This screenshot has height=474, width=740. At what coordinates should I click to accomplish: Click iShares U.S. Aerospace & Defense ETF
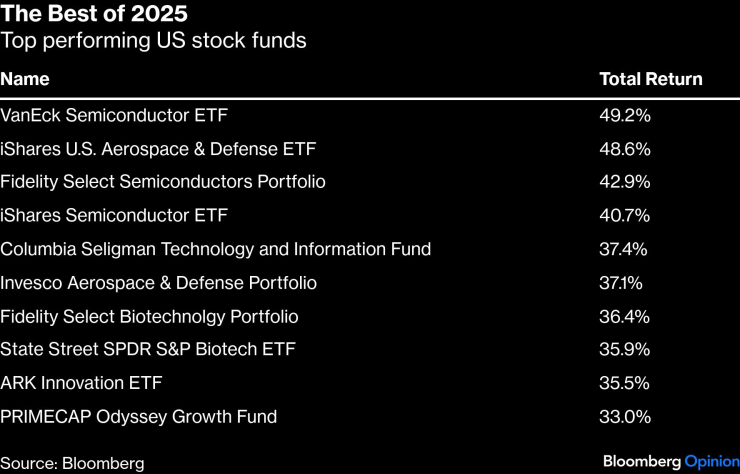[158, 149]
